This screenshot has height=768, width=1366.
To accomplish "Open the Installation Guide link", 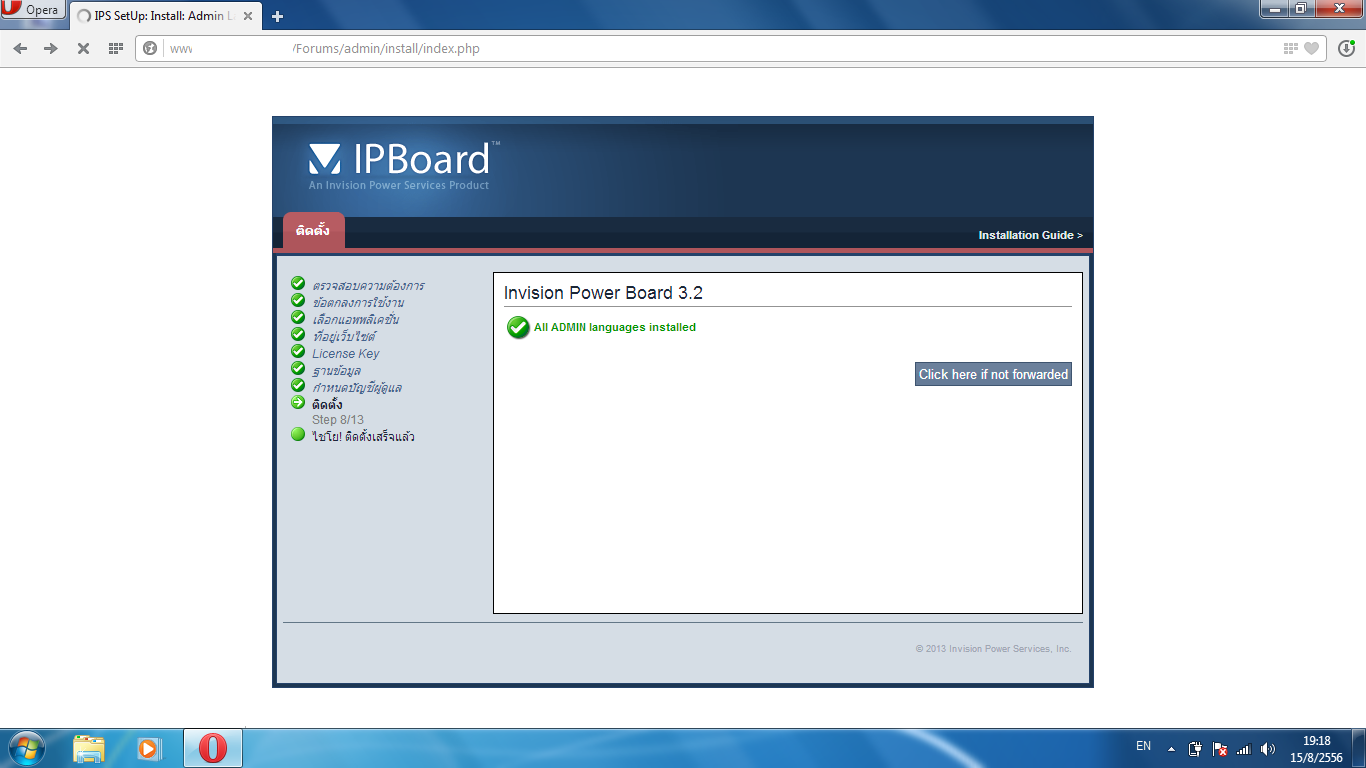I will 1030,236.
